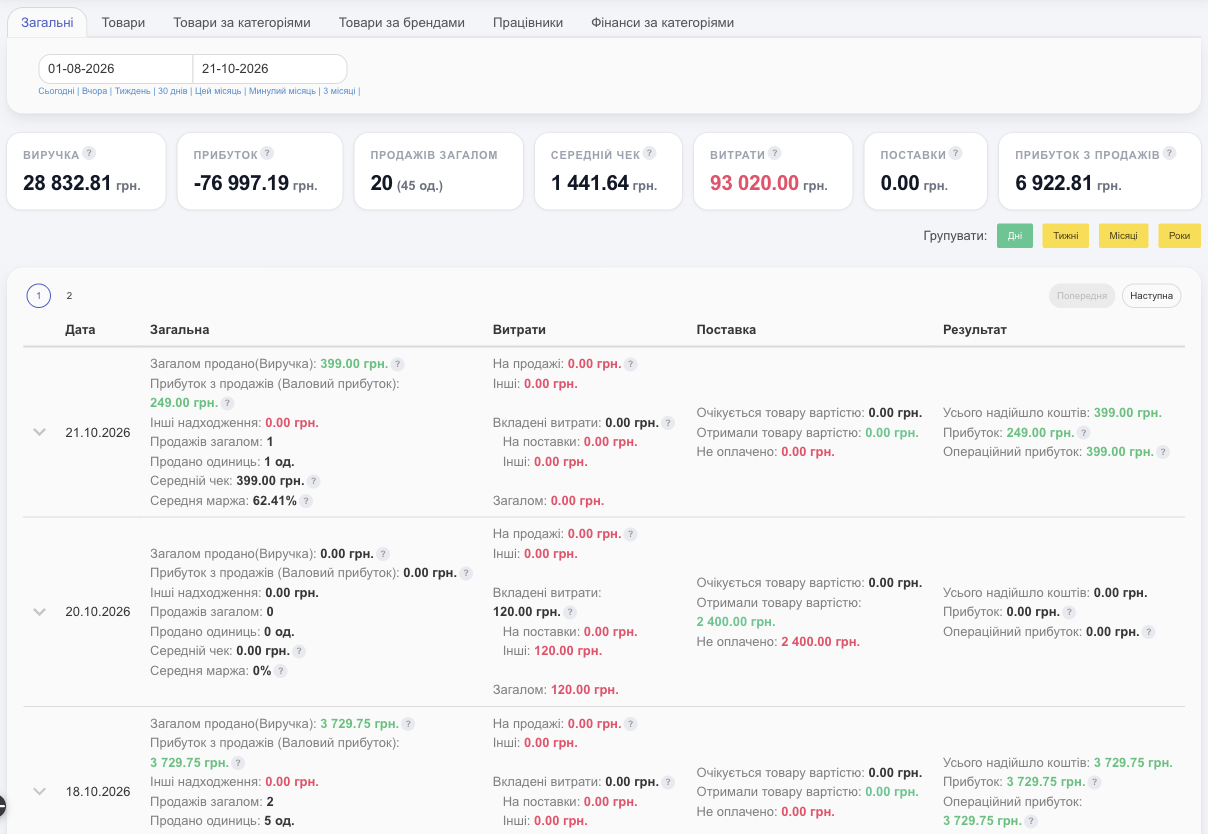Click the help icon beside the Витрати card title
This screenshot has height=834, width=1208.
775,153
